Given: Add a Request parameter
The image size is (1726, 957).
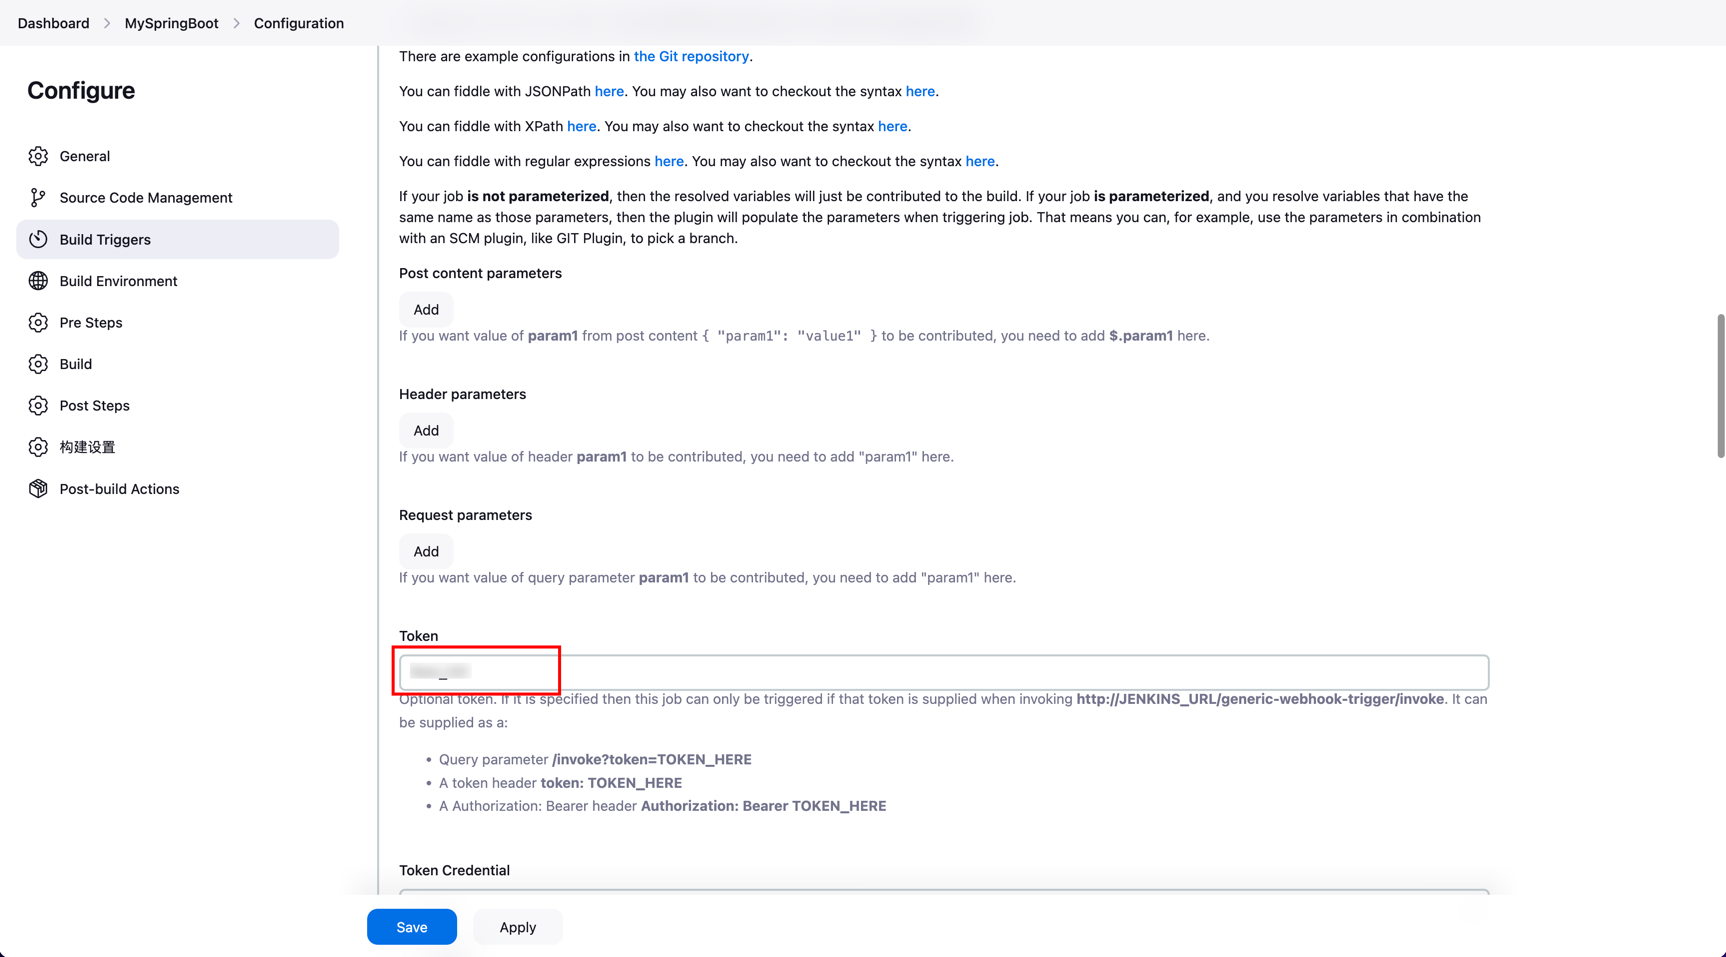Looking at the screenshot, I should [x=426, y=552].
